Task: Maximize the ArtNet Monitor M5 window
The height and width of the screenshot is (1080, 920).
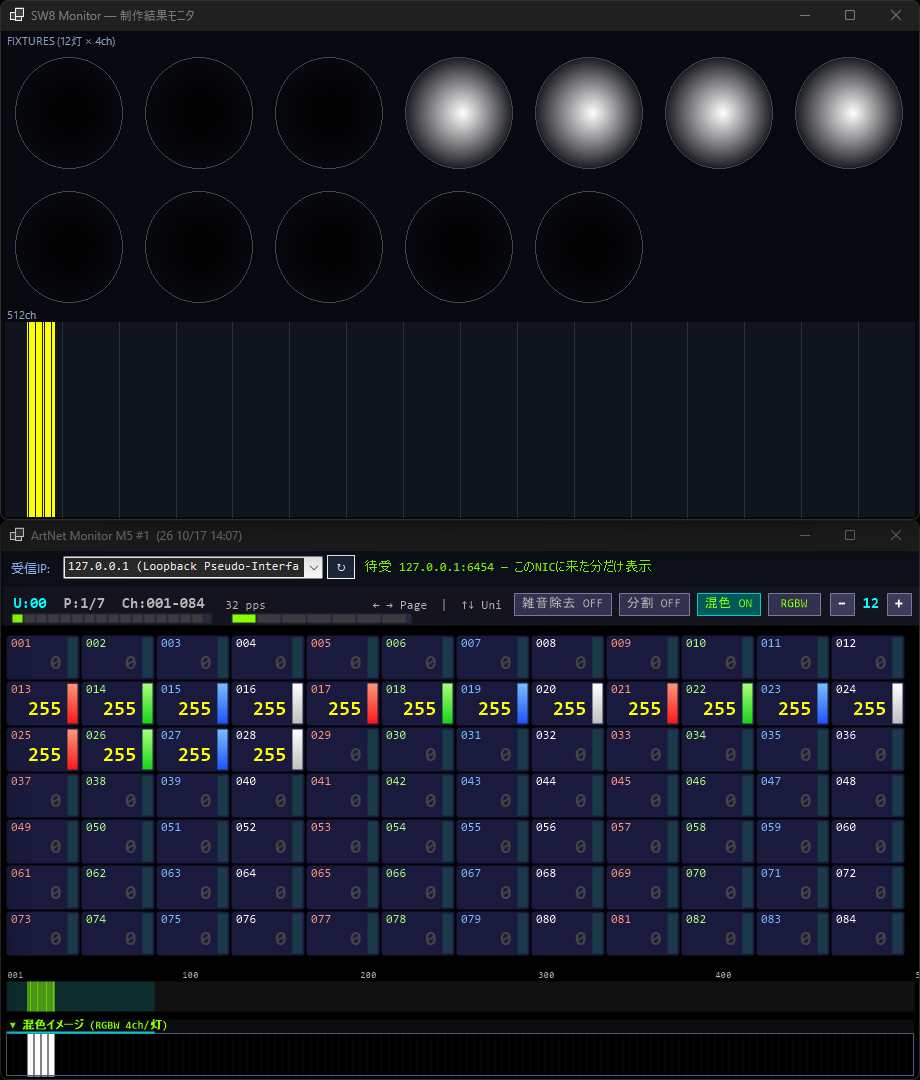Action: point(850,535)
